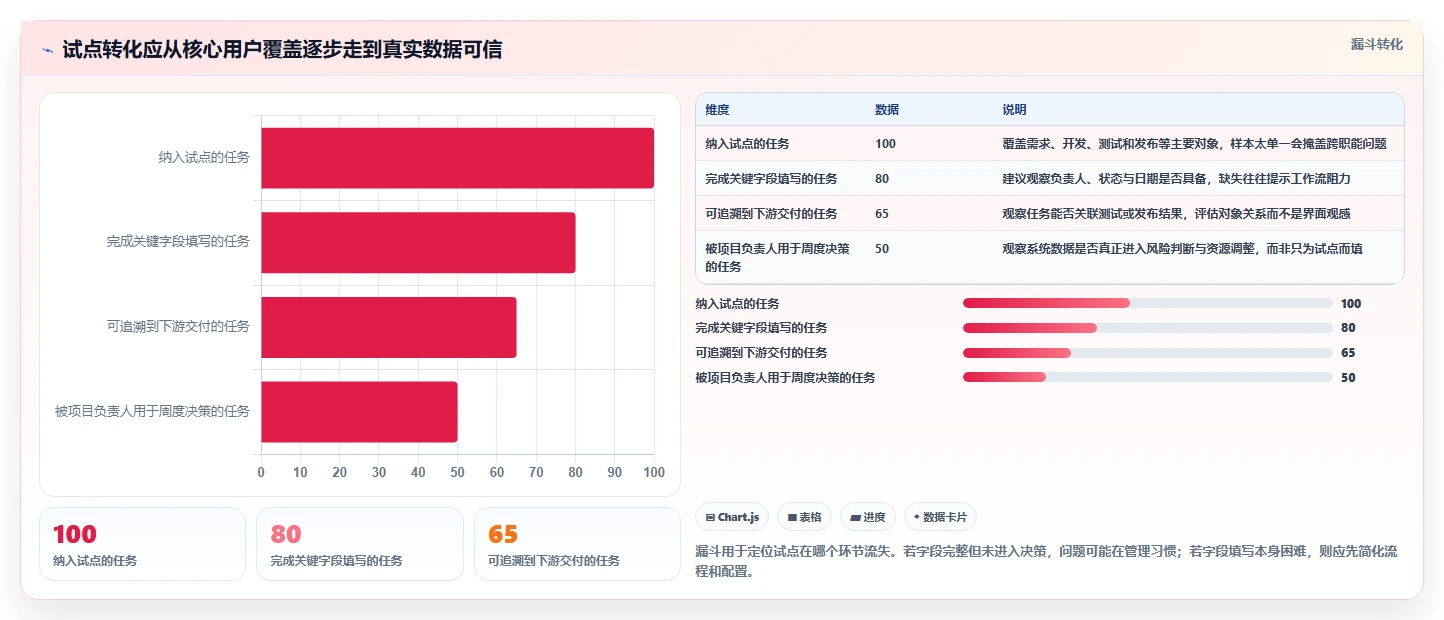Click the 被项目负责人用于周度决策 progress bar showing 50
1444x620 pixels.
(1147, 377)
